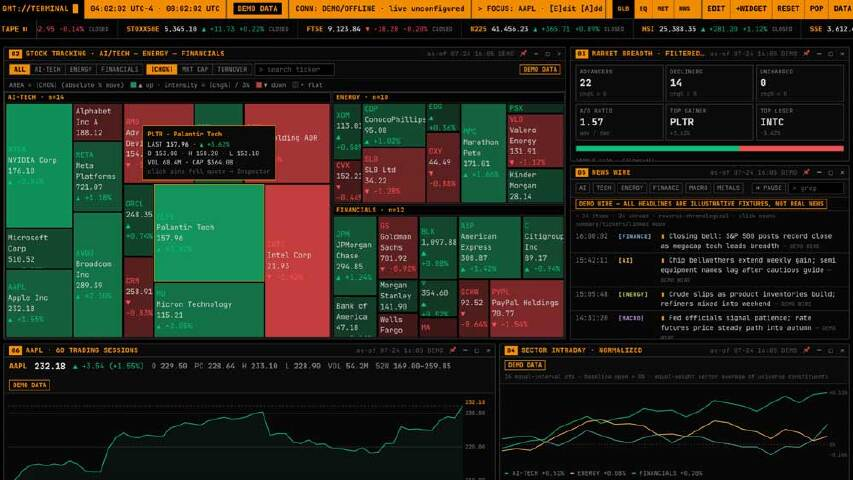Select the TURNOVER sizing mode
The width and height of the screenshot is (853, 480).
pyautogui.click(x=232, y=70)
